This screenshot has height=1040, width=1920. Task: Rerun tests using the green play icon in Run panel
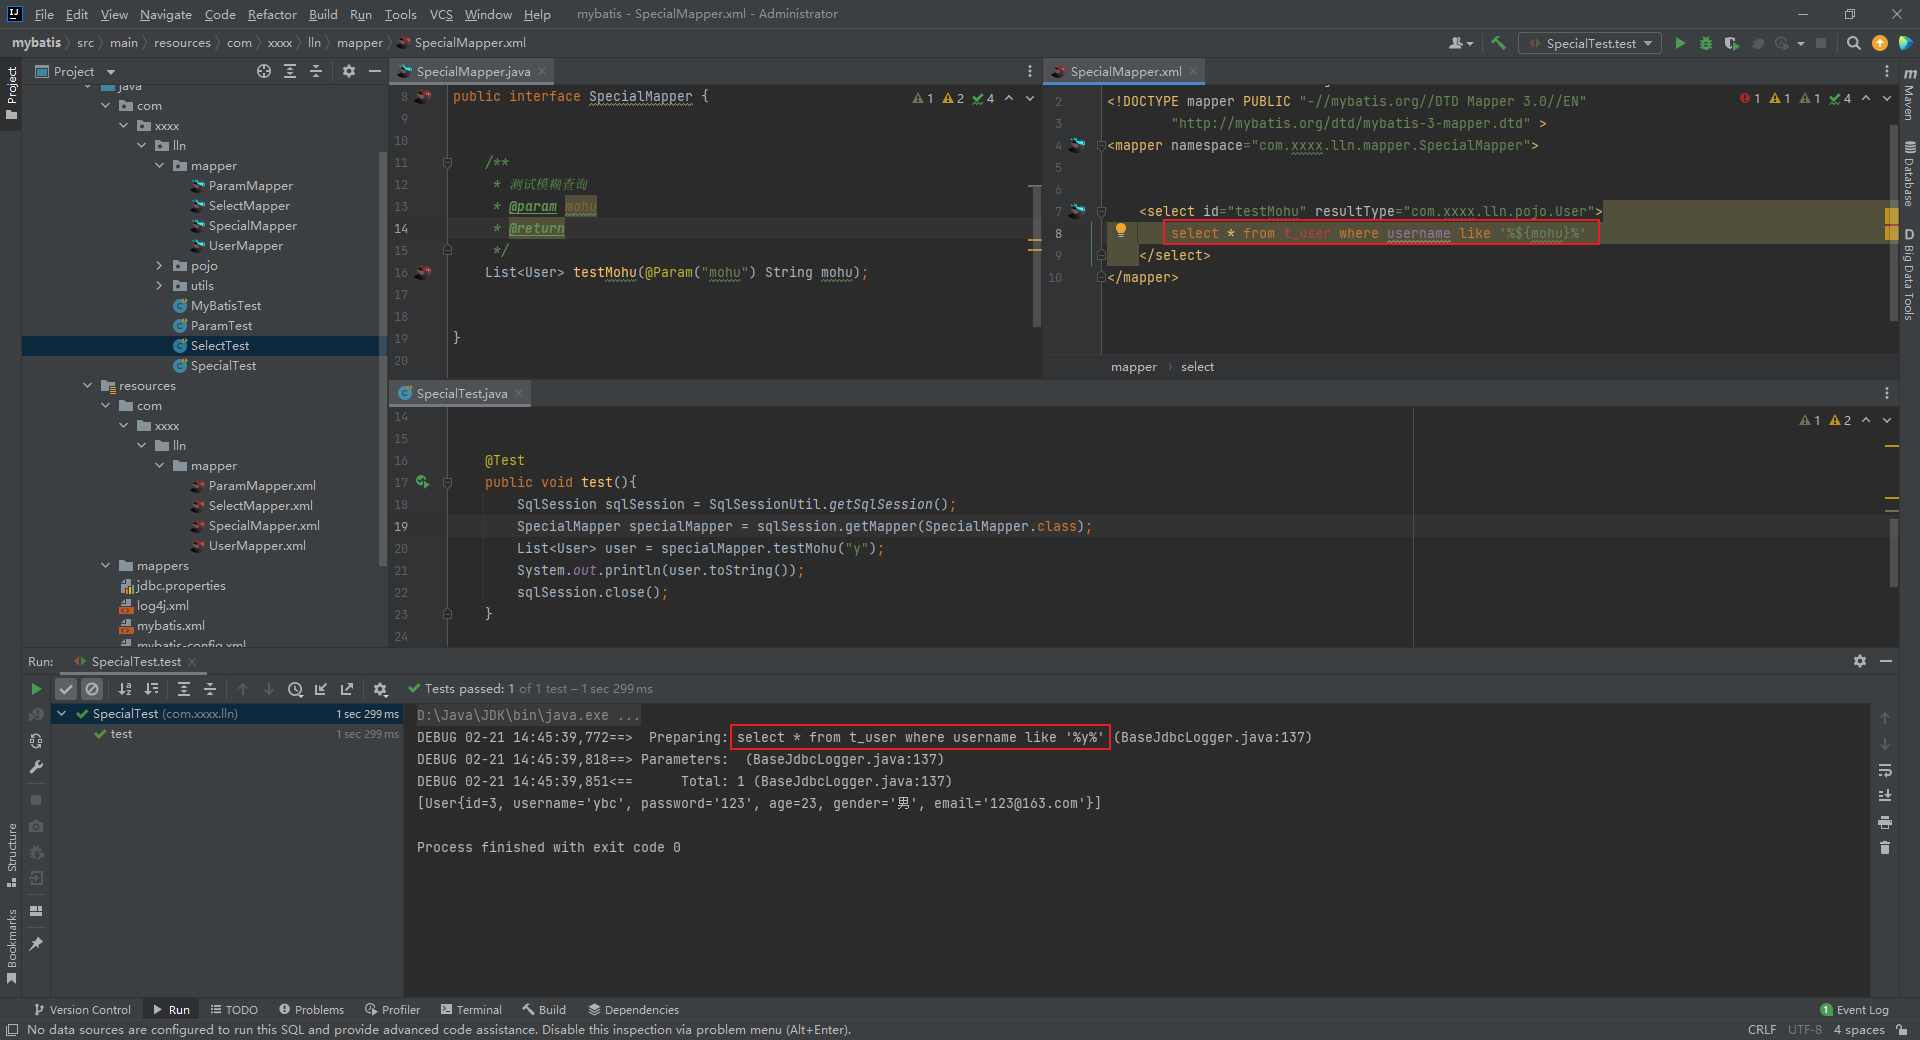click(36, 689)
